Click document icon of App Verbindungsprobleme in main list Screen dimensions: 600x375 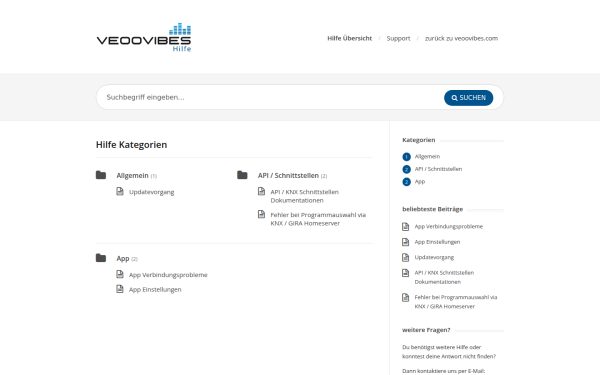[x=120, y=274]
